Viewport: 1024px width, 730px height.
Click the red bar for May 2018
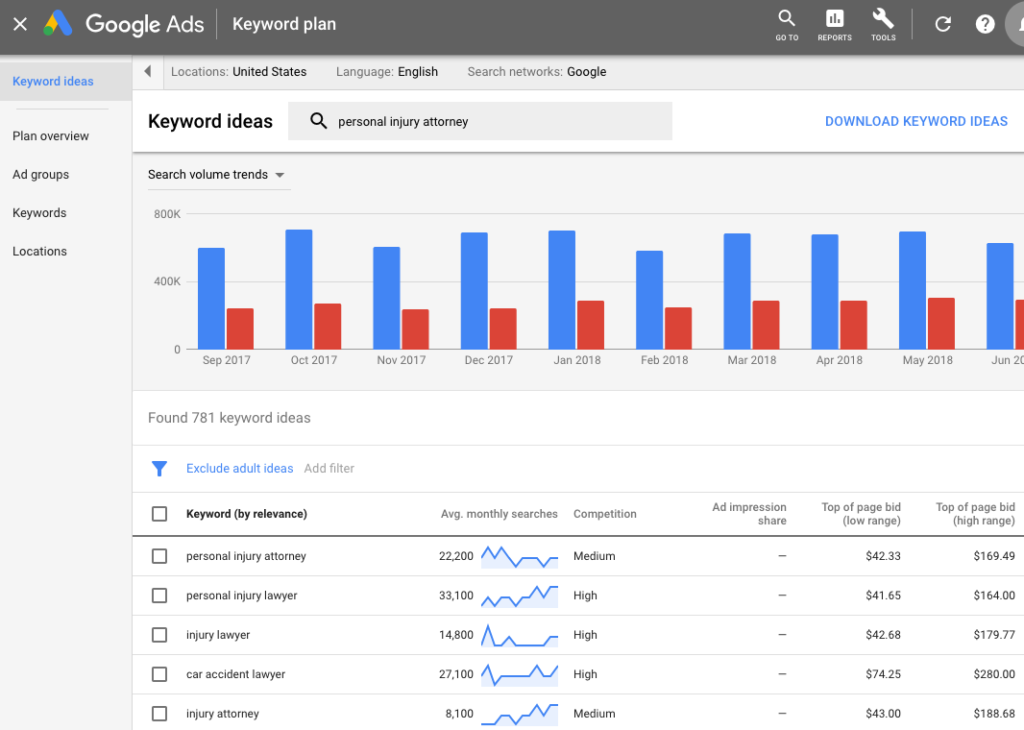[941, 324]
